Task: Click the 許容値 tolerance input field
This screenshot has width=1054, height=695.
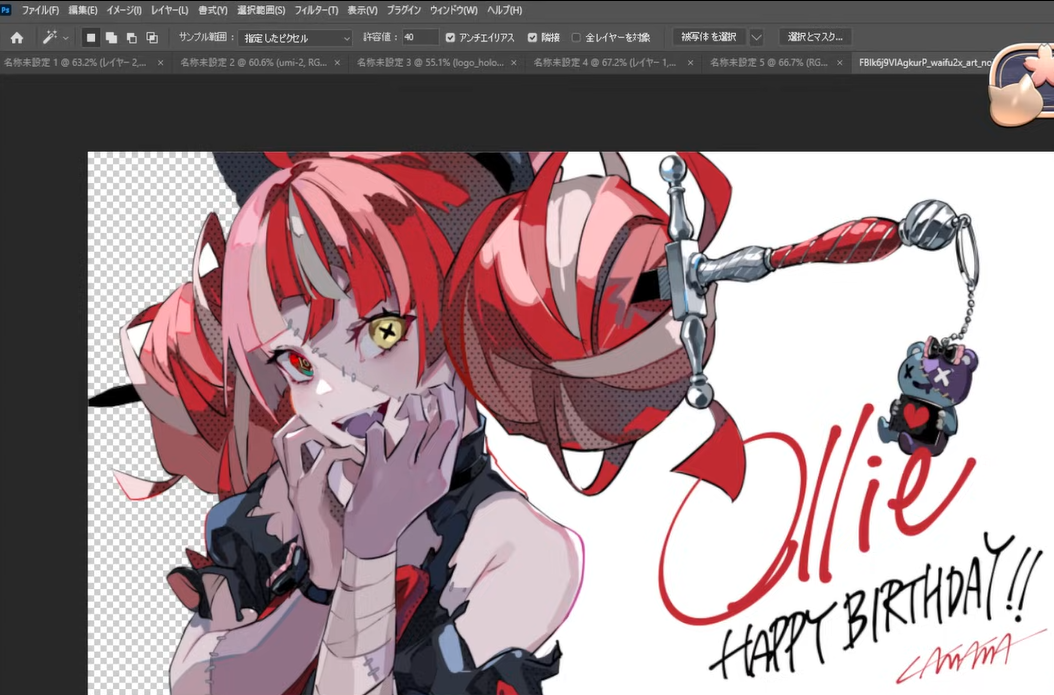Action: click(x=420, y=37)
